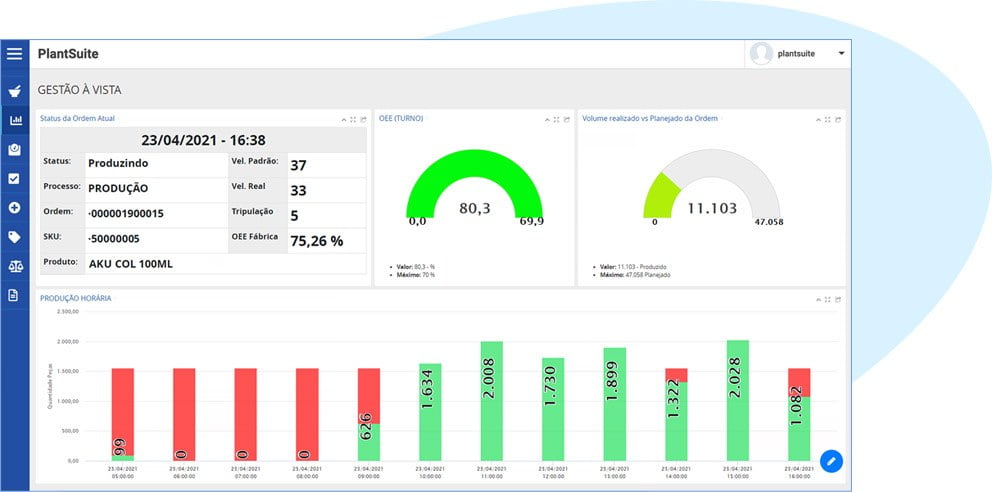
Task: Click the red bar at 06:00:00
Action: click(x=184, y=414)
